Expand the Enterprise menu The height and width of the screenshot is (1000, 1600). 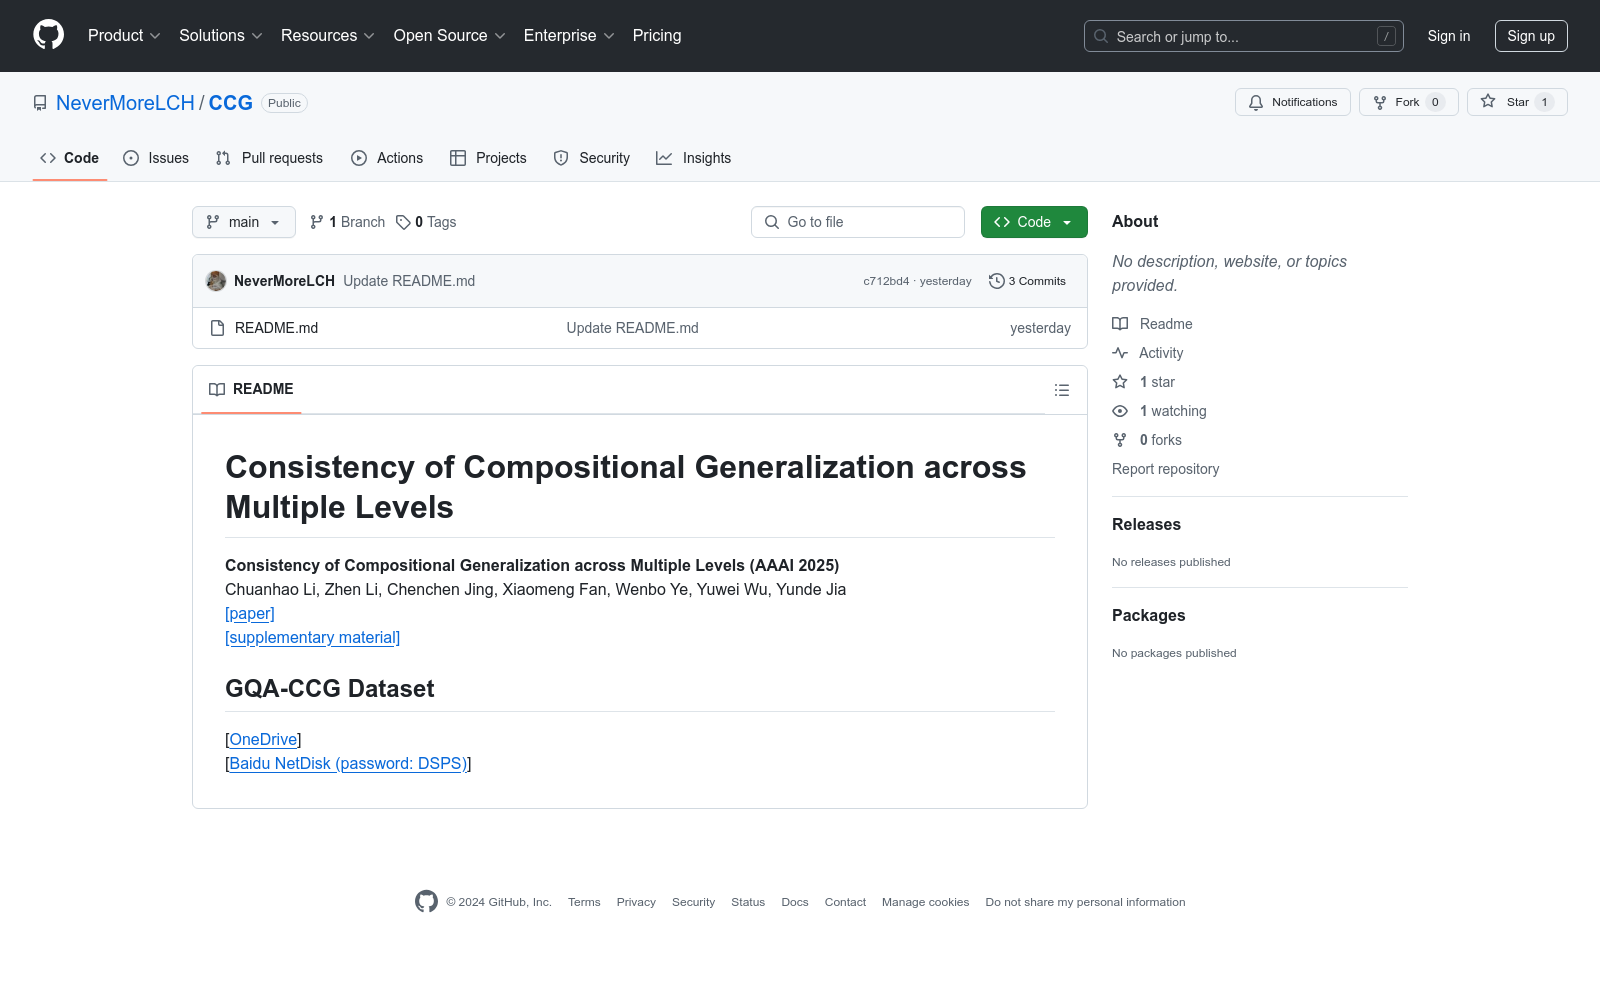pyautogui.click(x=569, y=35)
